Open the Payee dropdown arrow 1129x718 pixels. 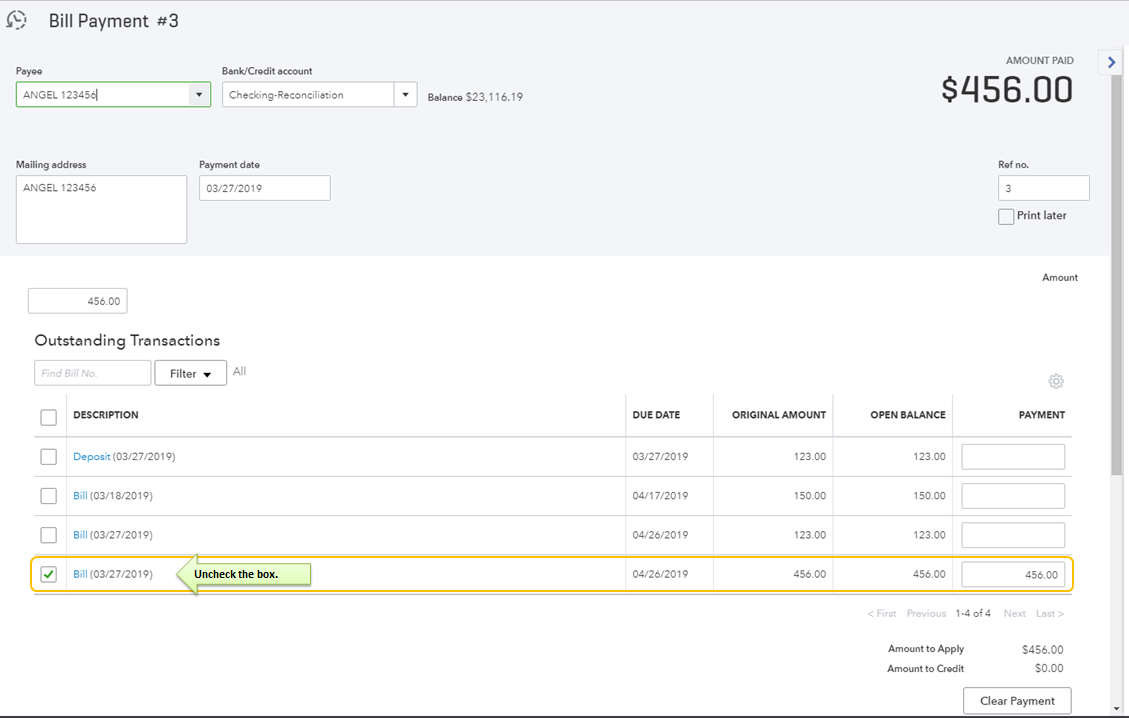199,95
